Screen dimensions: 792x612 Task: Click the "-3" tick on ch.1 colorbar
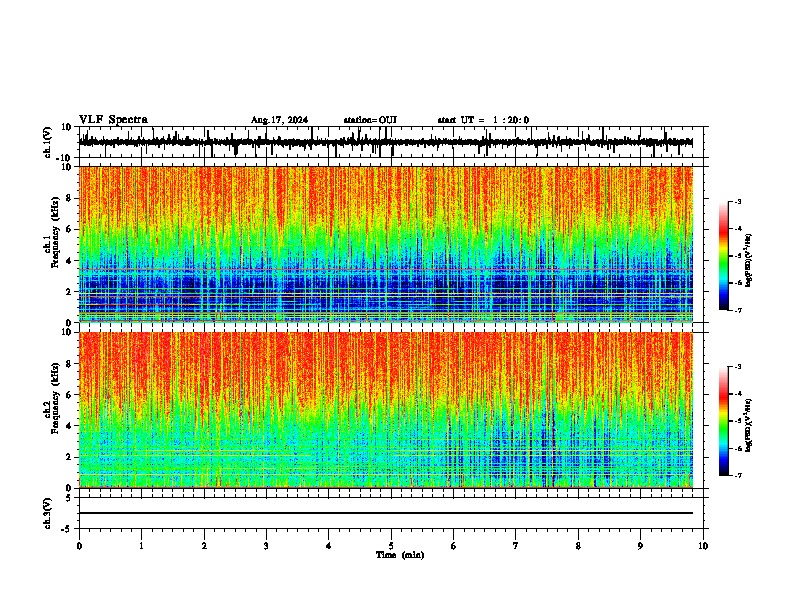click(x=737, y=201)
